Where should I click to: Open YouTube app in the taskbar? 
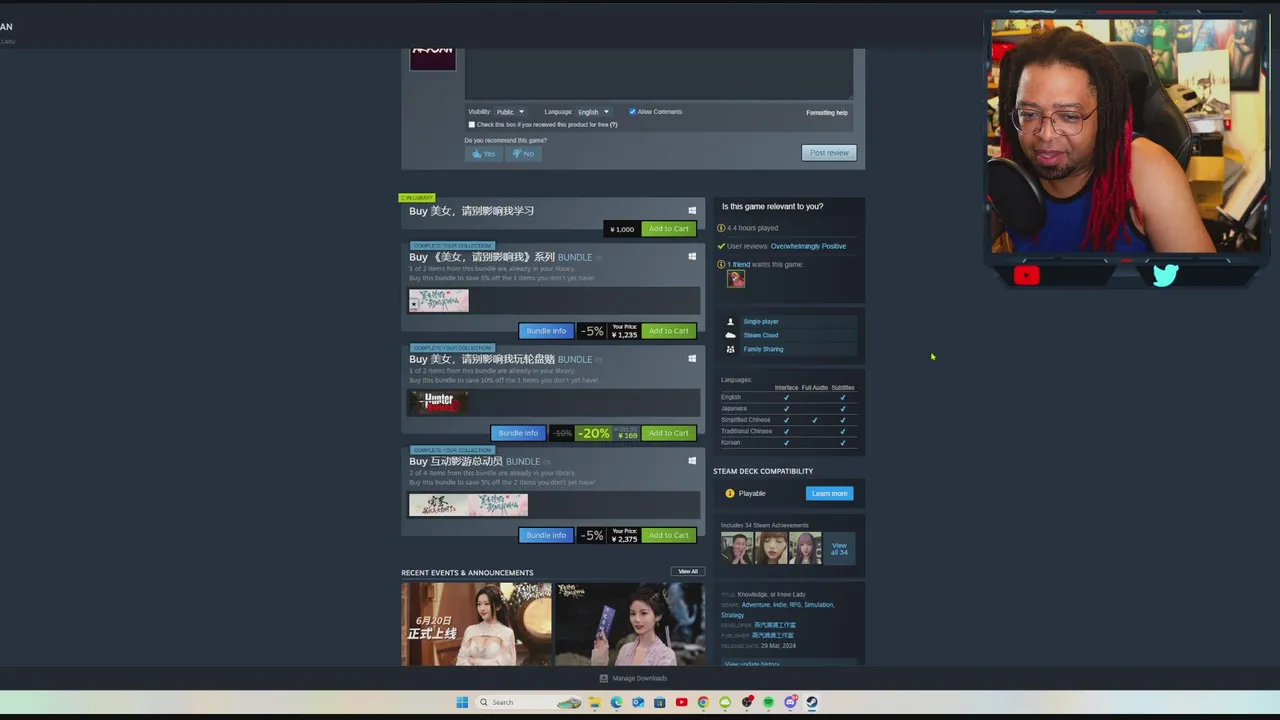pyautogui.click(x=681, y=702)
